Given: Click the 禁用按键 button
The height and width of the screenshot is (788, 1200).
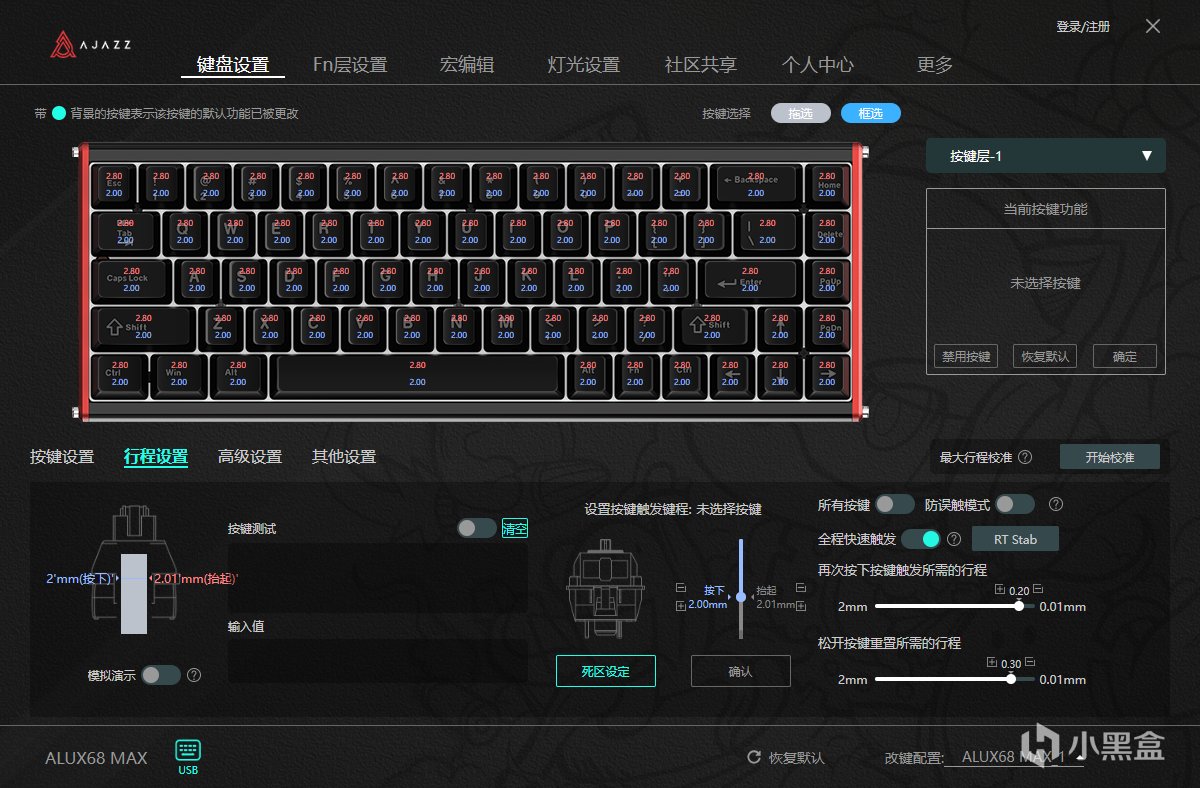Looking at the screenshot, I should [x=966, y=356].
